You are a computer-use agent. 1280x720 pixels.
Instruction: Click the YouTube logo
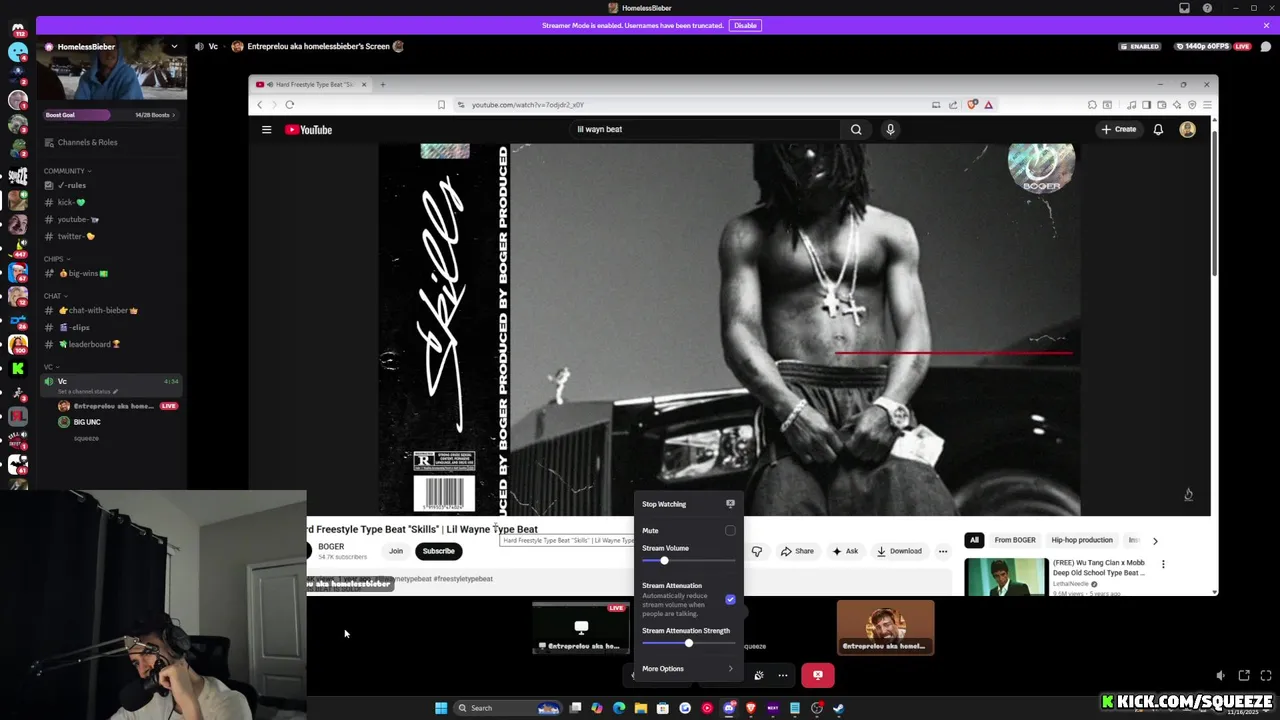tap(308, 130)
